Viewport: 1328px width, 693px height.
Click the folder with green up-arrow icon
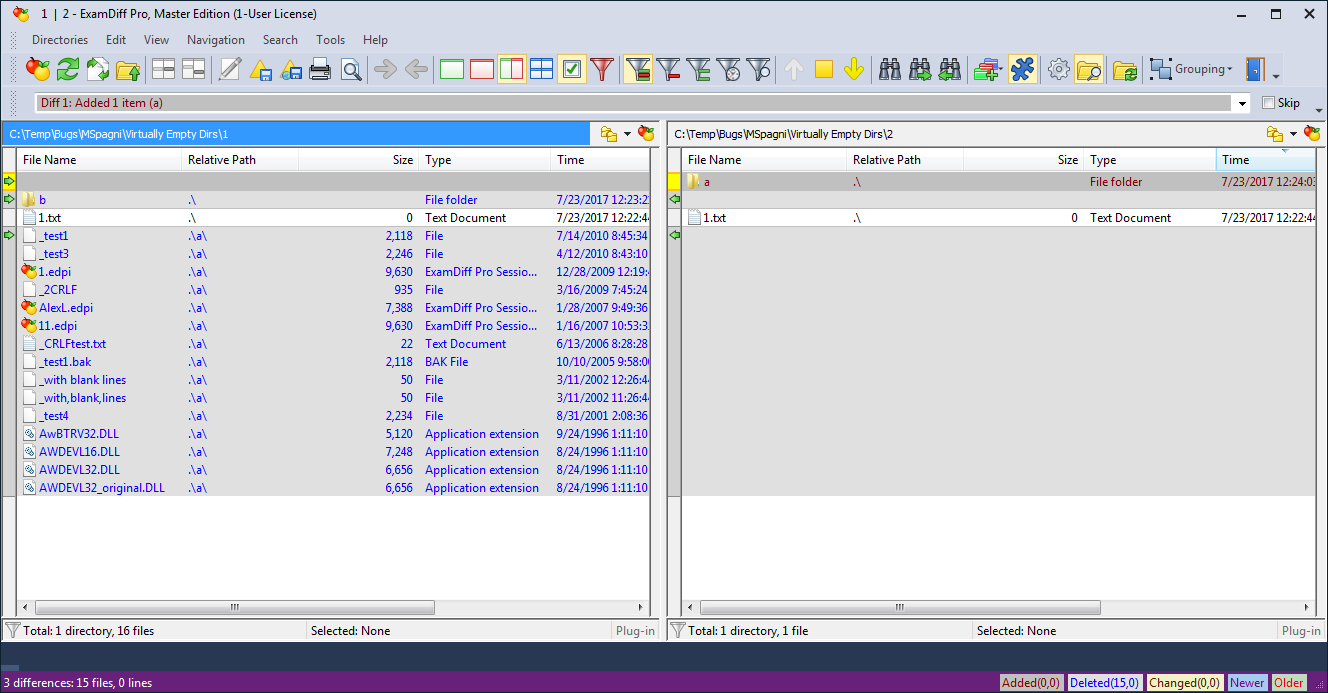128,69
